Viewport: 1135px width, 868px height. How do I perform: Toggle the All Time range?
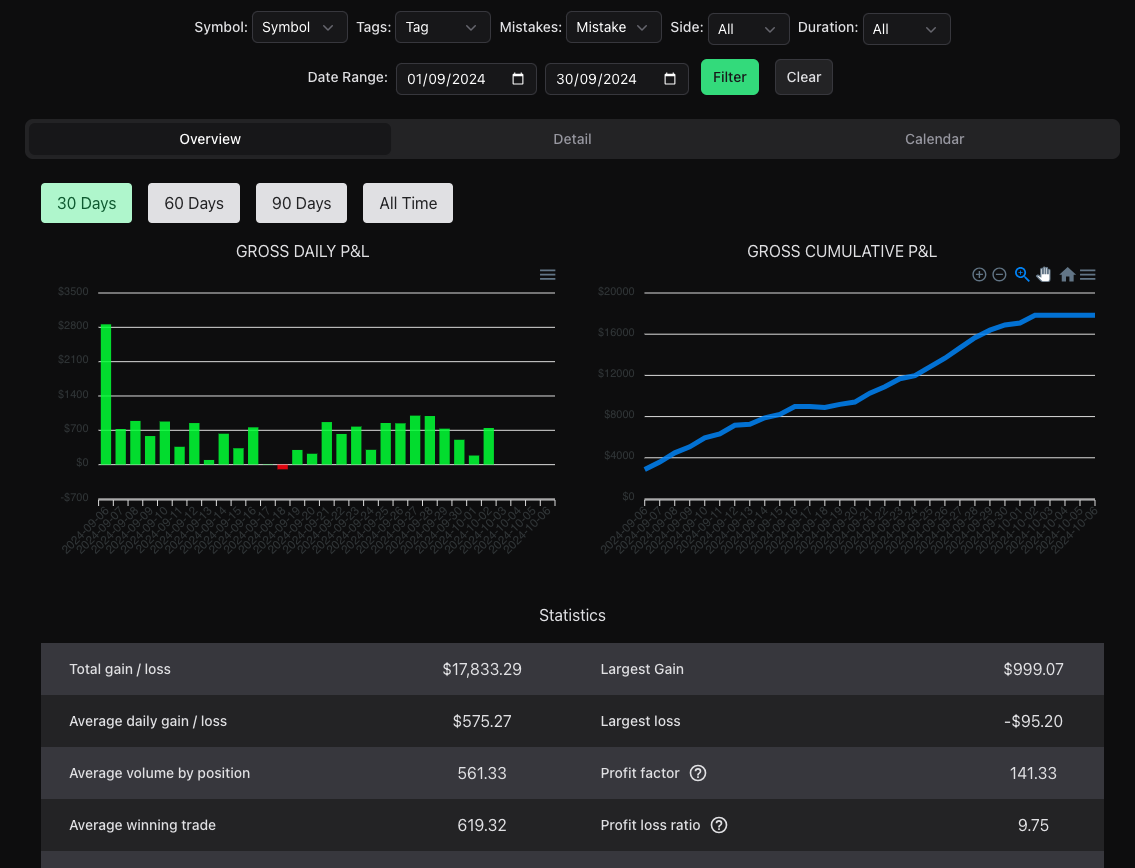[x=408, y=203]
